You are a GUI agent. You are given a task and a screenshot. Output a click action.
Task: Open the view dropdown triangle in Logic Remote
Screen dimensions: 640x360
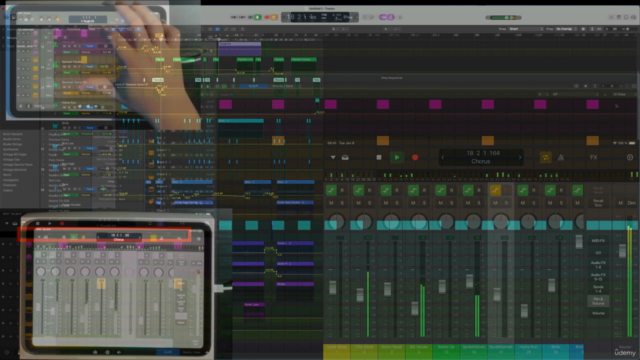[x=333, y=157]
